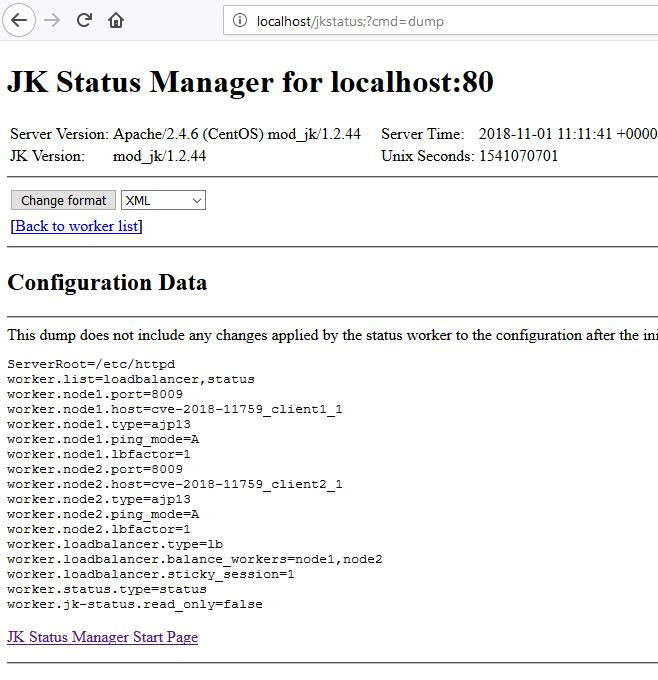Reload the current page
Viewport: 658px width, 680px height.
[x=85, y=20]
